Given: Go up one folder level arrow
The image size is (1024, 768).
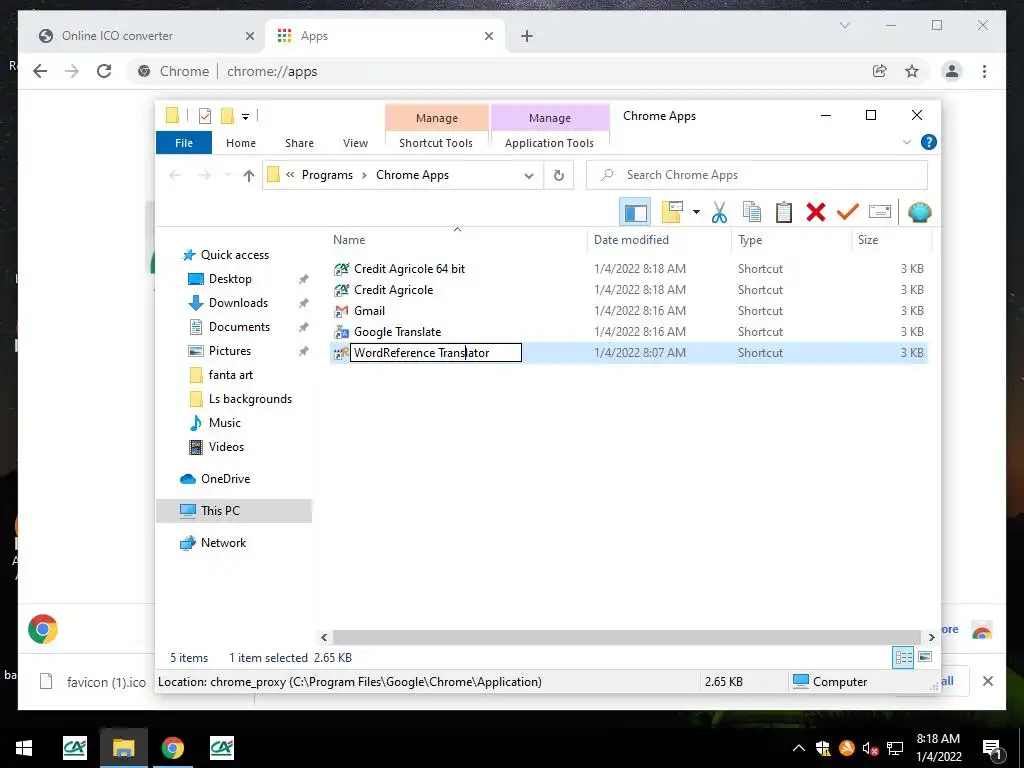Looking at the screenshot, I should pyautogui.click(x=248, y=175).
